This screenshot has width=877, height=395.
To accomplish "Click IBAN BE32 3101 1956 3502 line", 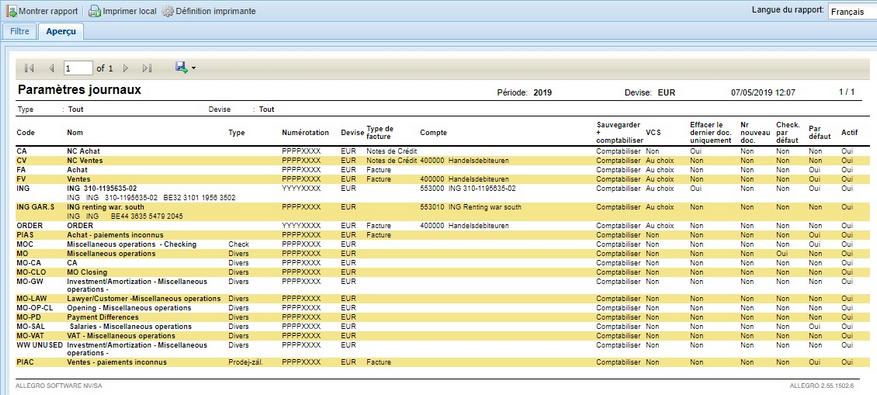I will (199, 198).
